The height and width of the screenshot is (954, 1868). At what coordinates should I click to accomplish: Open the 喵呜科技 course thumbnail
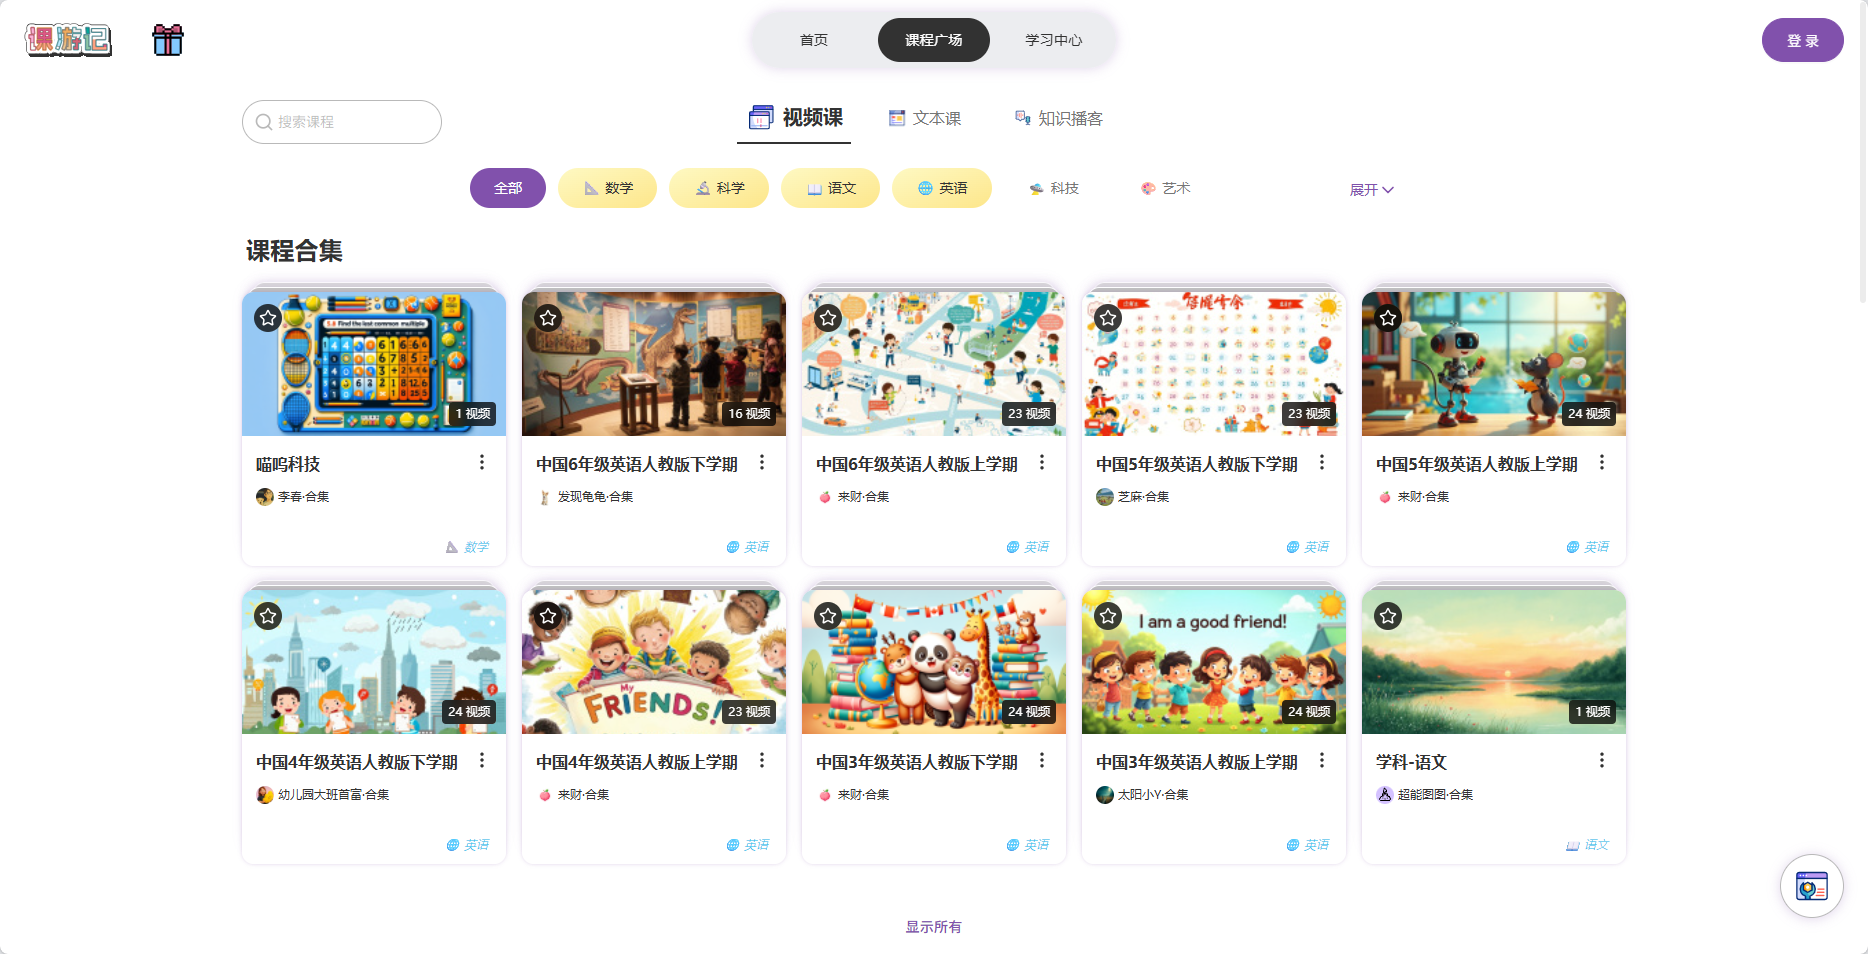(x=374, y=364)
